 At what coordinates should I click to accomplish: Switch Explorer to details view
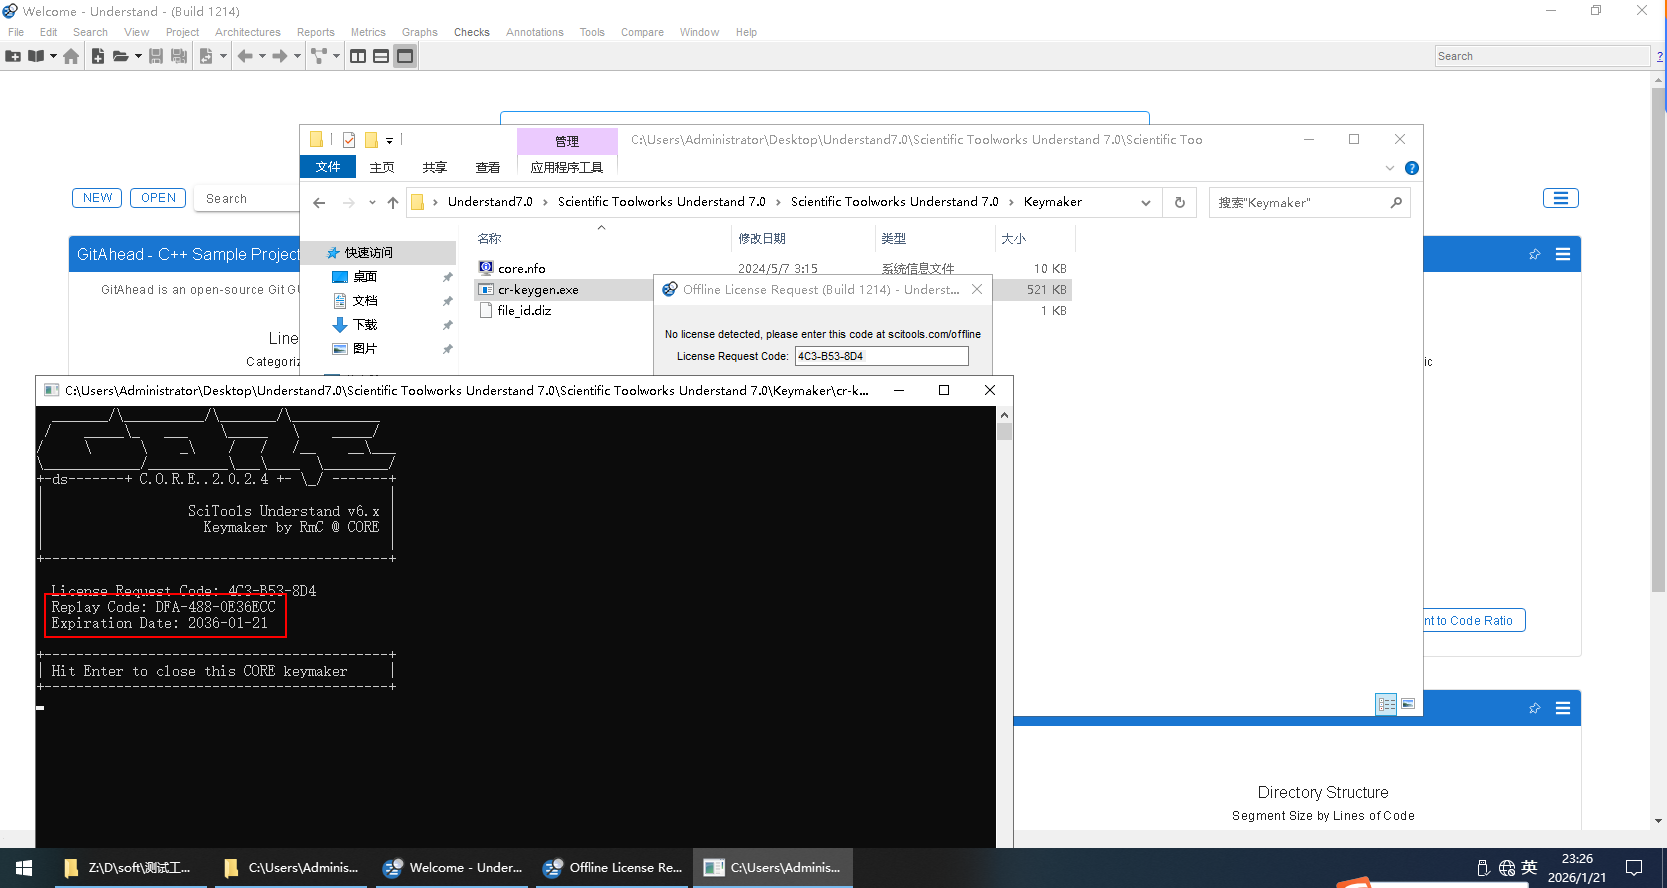(1386, 704)
